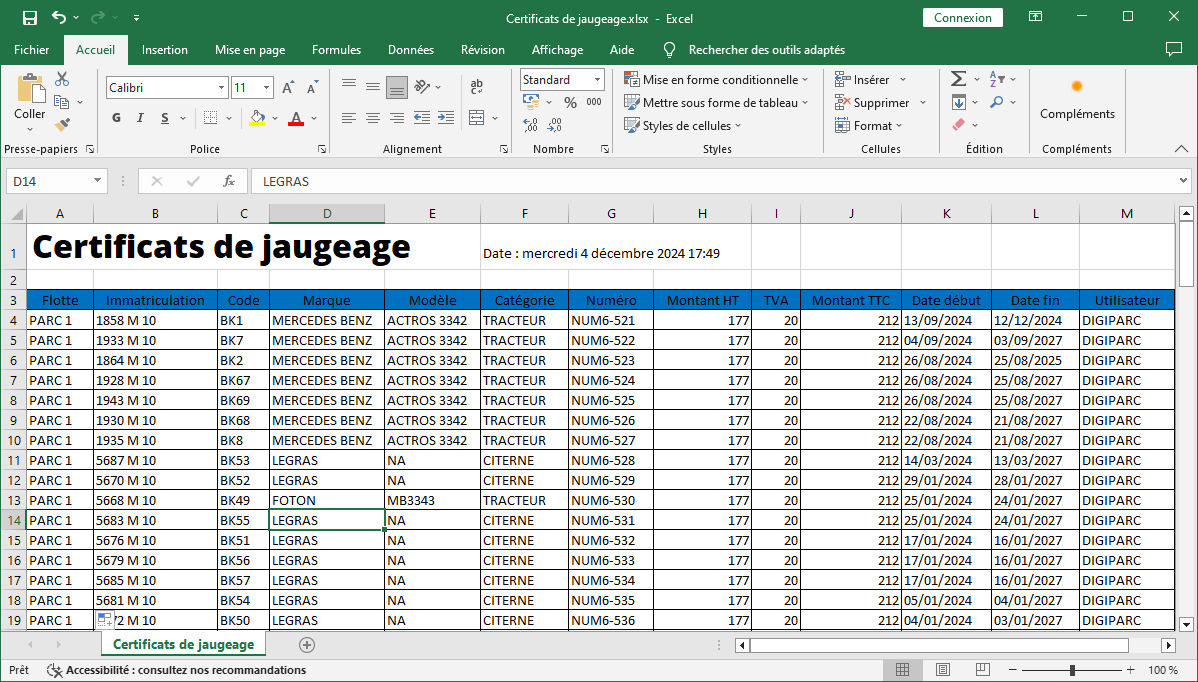Screen dimensions: 1198x682
Task: Save the workbook with the floppy disk icon
Action: pos(30,18)
